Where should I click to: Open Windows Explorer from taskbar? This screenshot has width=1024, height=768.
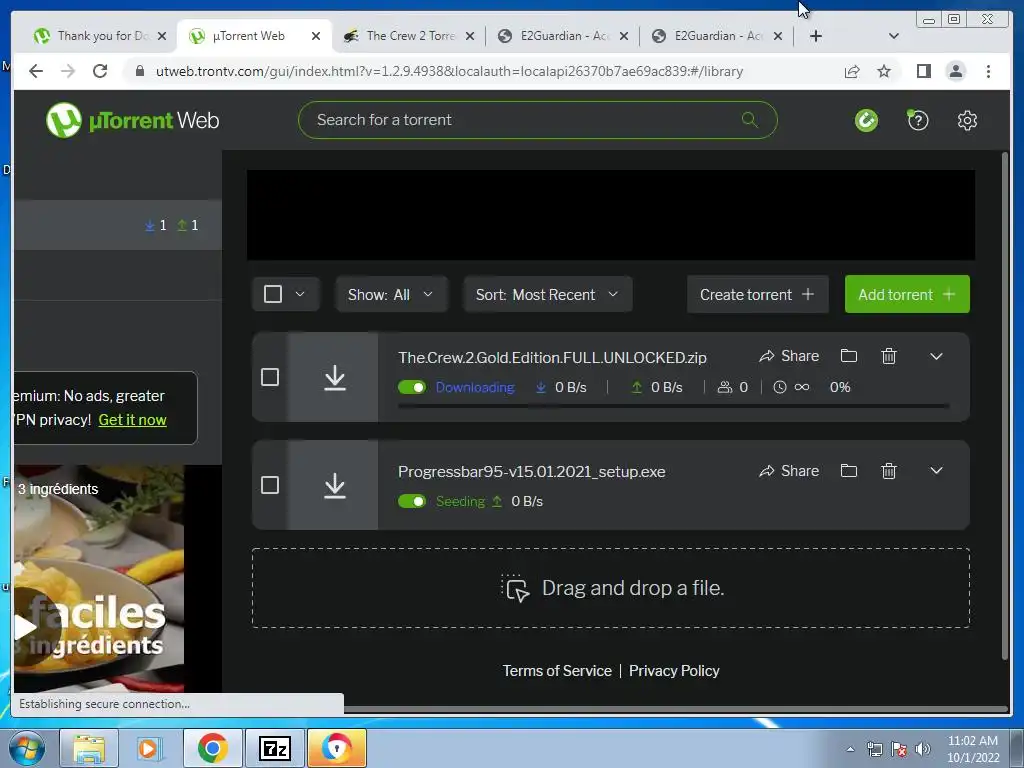click(89, 748)
